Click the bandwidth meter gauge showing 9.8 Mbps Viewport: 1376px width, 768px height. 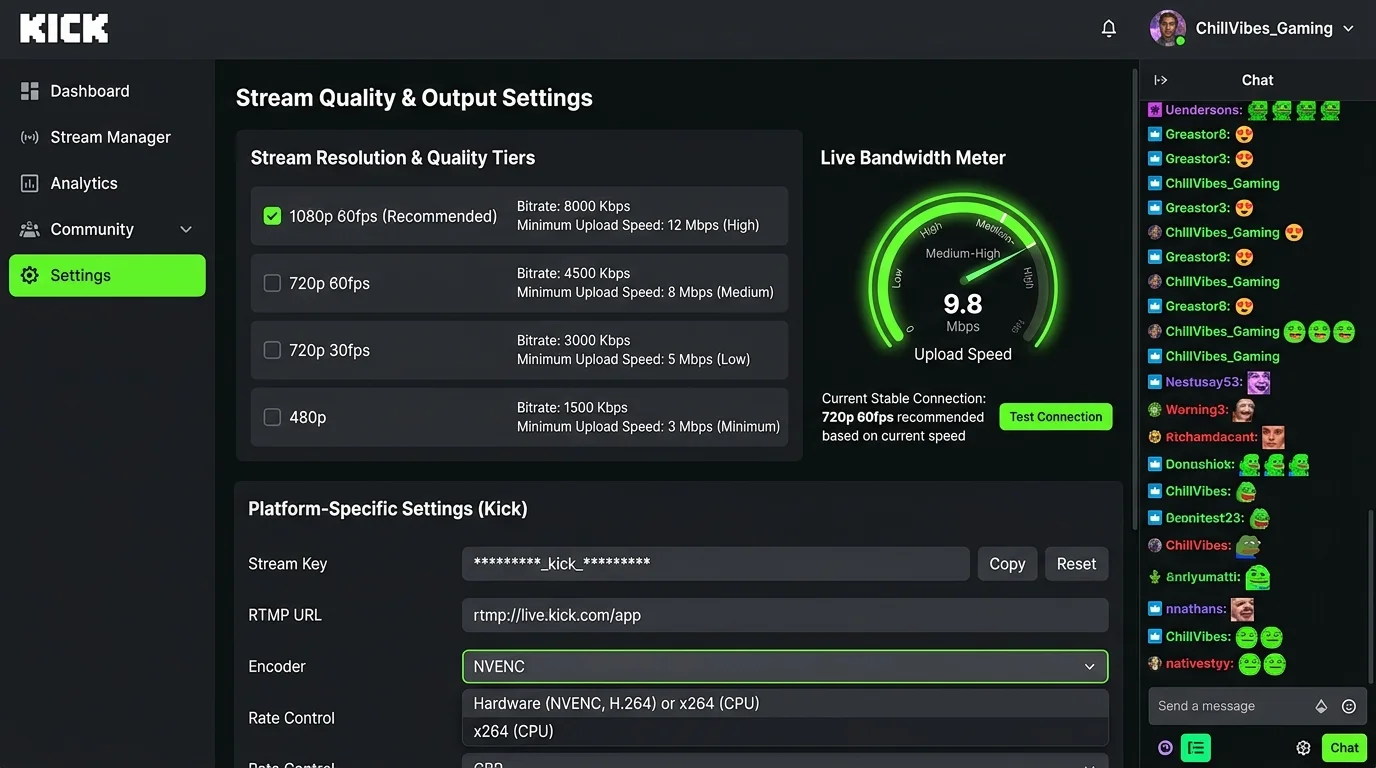pyautogui.click(x=963, y=272)
